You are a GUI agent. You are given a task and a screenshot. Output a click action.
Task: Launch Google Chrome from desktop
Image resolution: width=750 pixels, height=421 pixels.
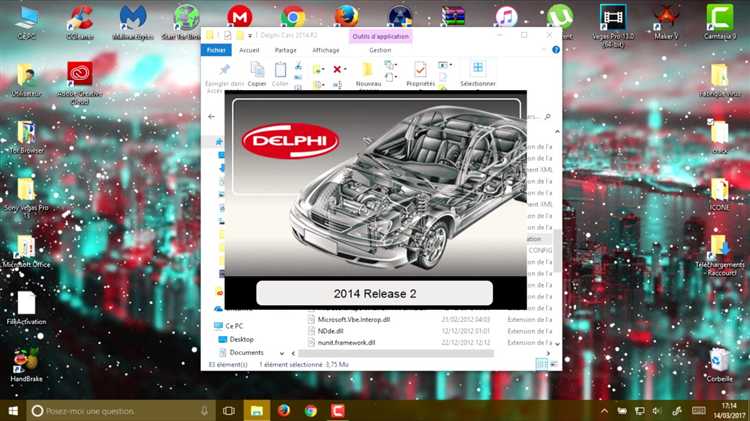point(293,17)
